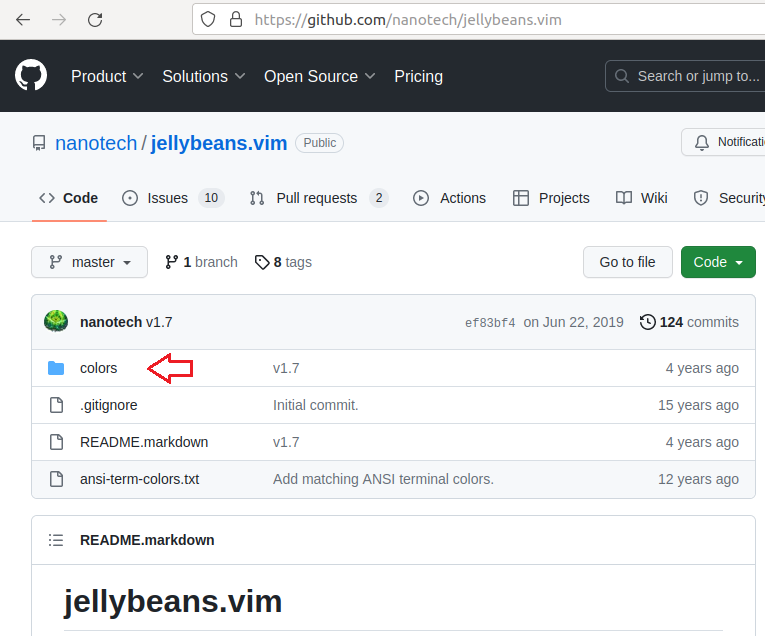This screenshot has width=765, height=636.
Task: Click the browser URL address bar
Action: (478, 20)
